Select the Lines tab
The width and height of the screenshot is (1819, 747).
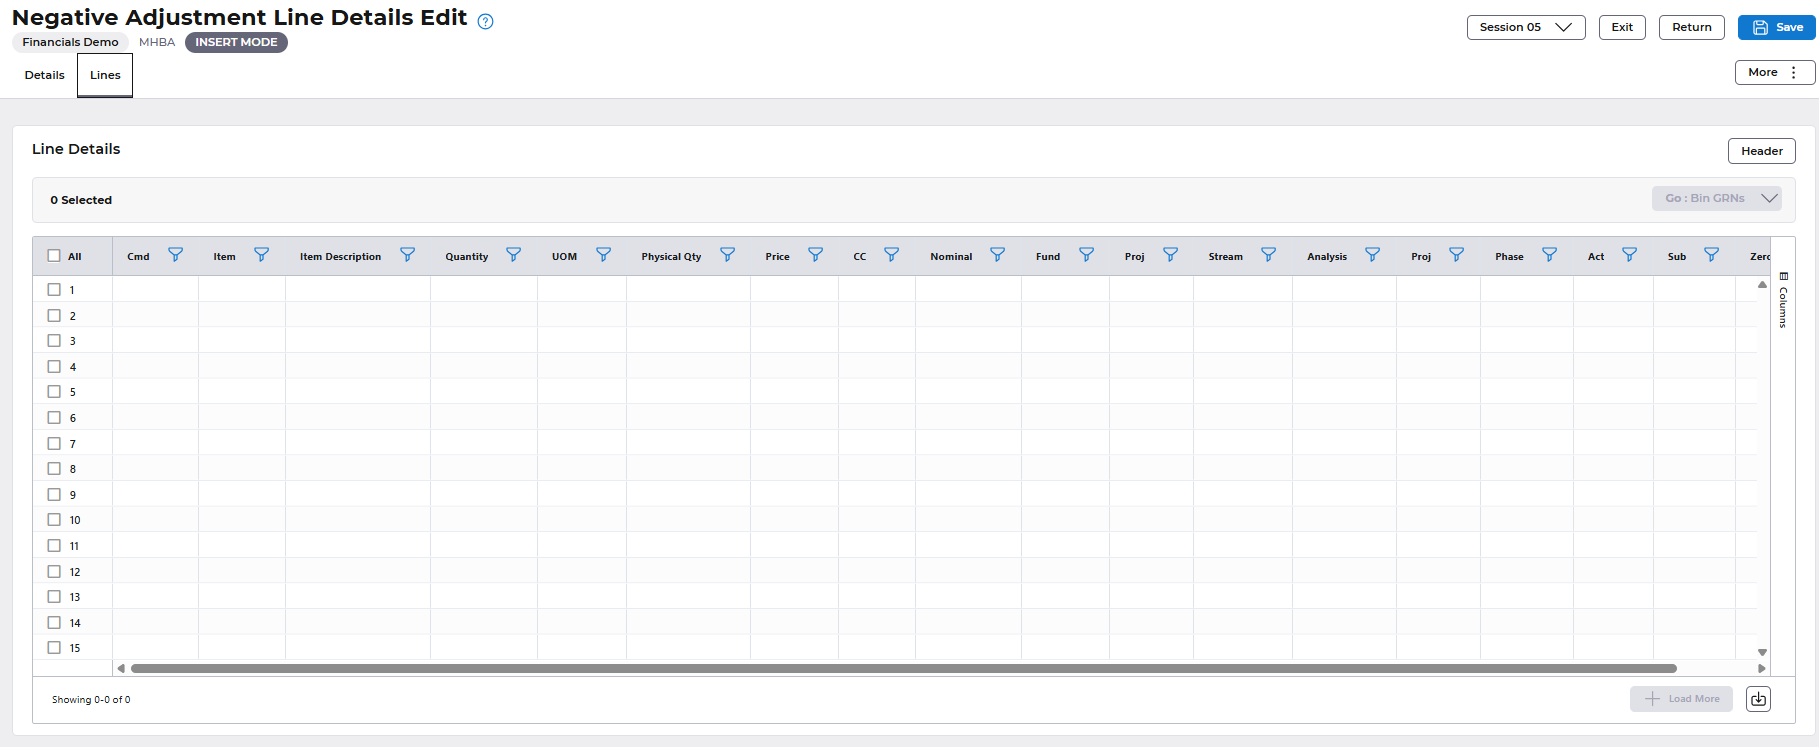[x=105, y=75]
